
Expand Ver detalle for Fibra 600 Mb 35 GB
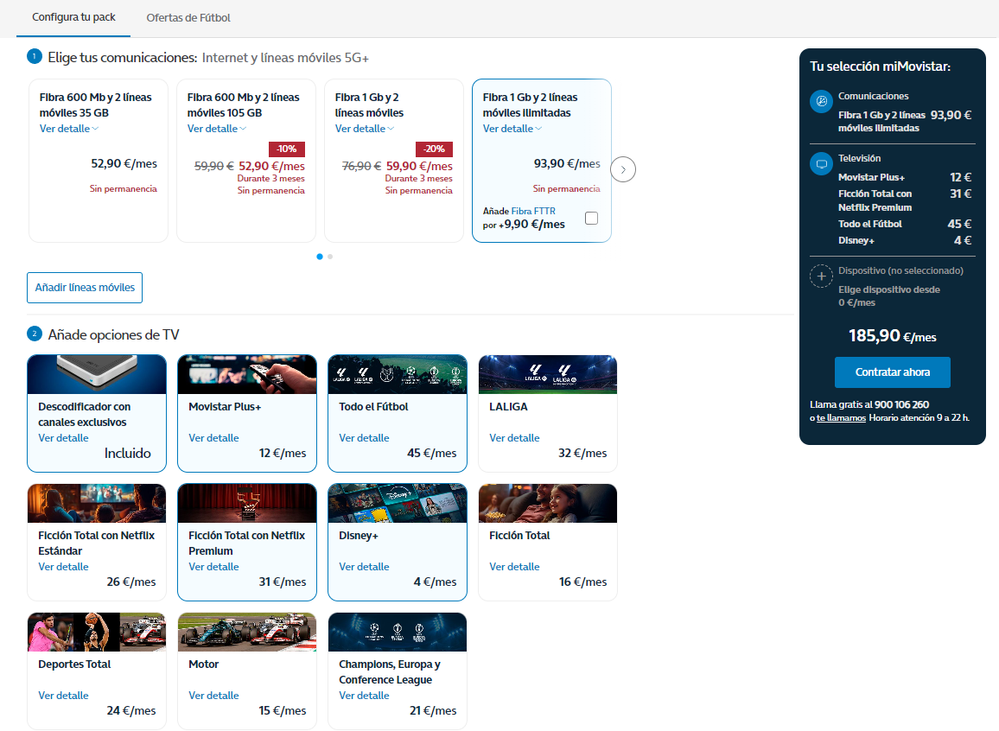click(69, 129)
